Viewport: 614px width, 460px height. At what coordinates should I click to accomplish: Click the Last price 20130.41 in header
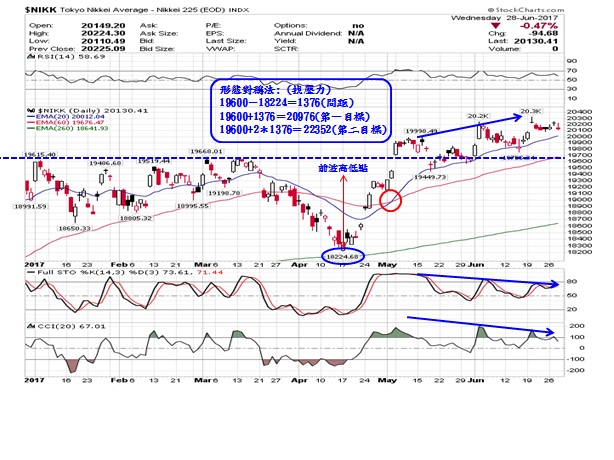pyautogui.click(x=536, y=41)
